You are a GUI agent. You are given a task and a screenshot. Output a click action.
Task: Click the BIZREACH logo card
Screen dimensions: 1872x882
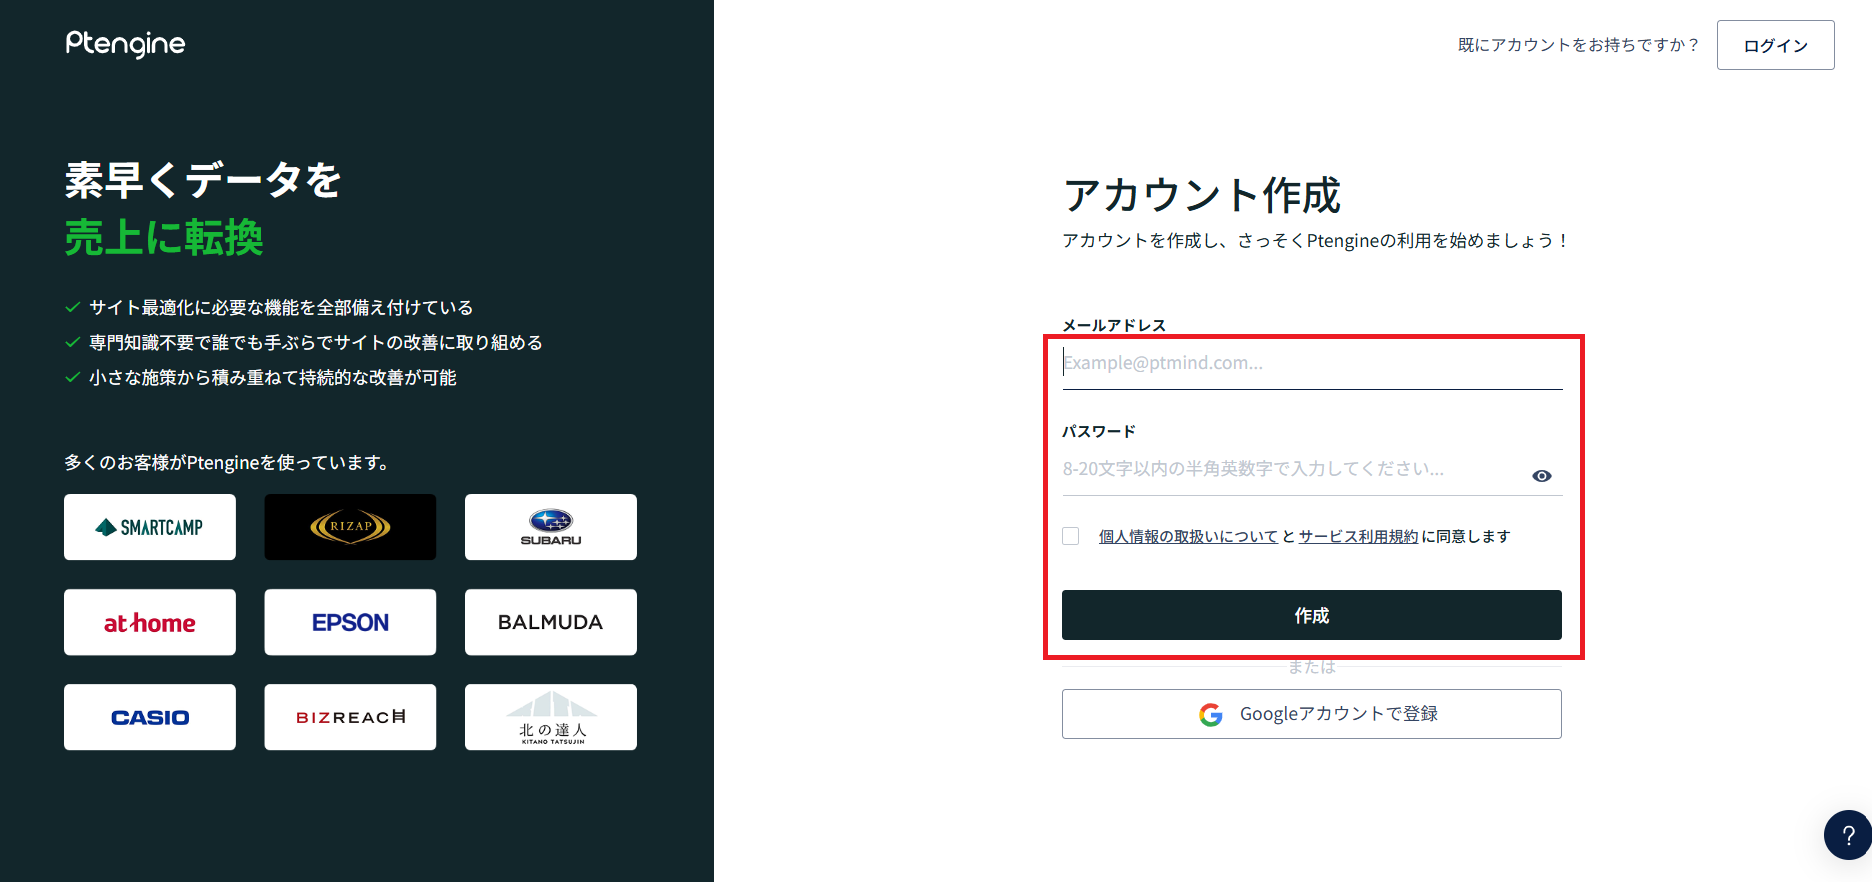(350, 717)
